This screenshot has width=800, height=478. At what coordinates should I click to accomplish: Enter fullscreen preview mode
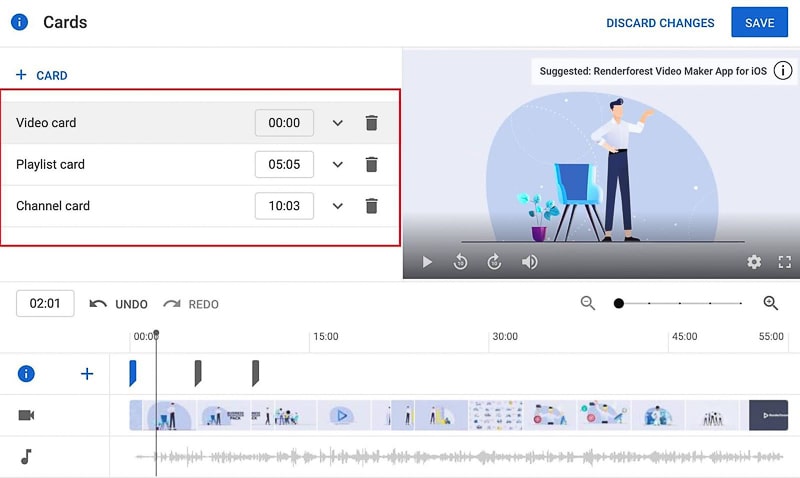(x=785, y=262)
